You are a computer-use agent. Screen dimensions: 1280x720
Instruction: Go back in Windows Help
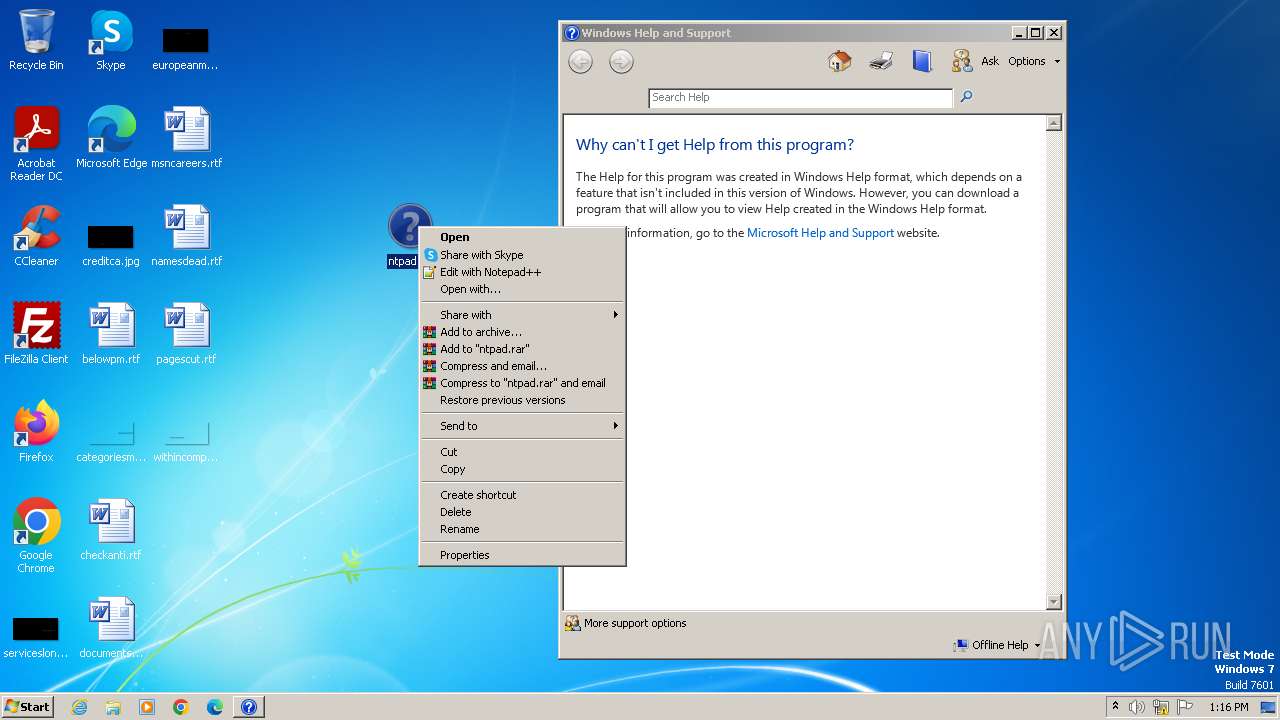click(x=580, y=62)
